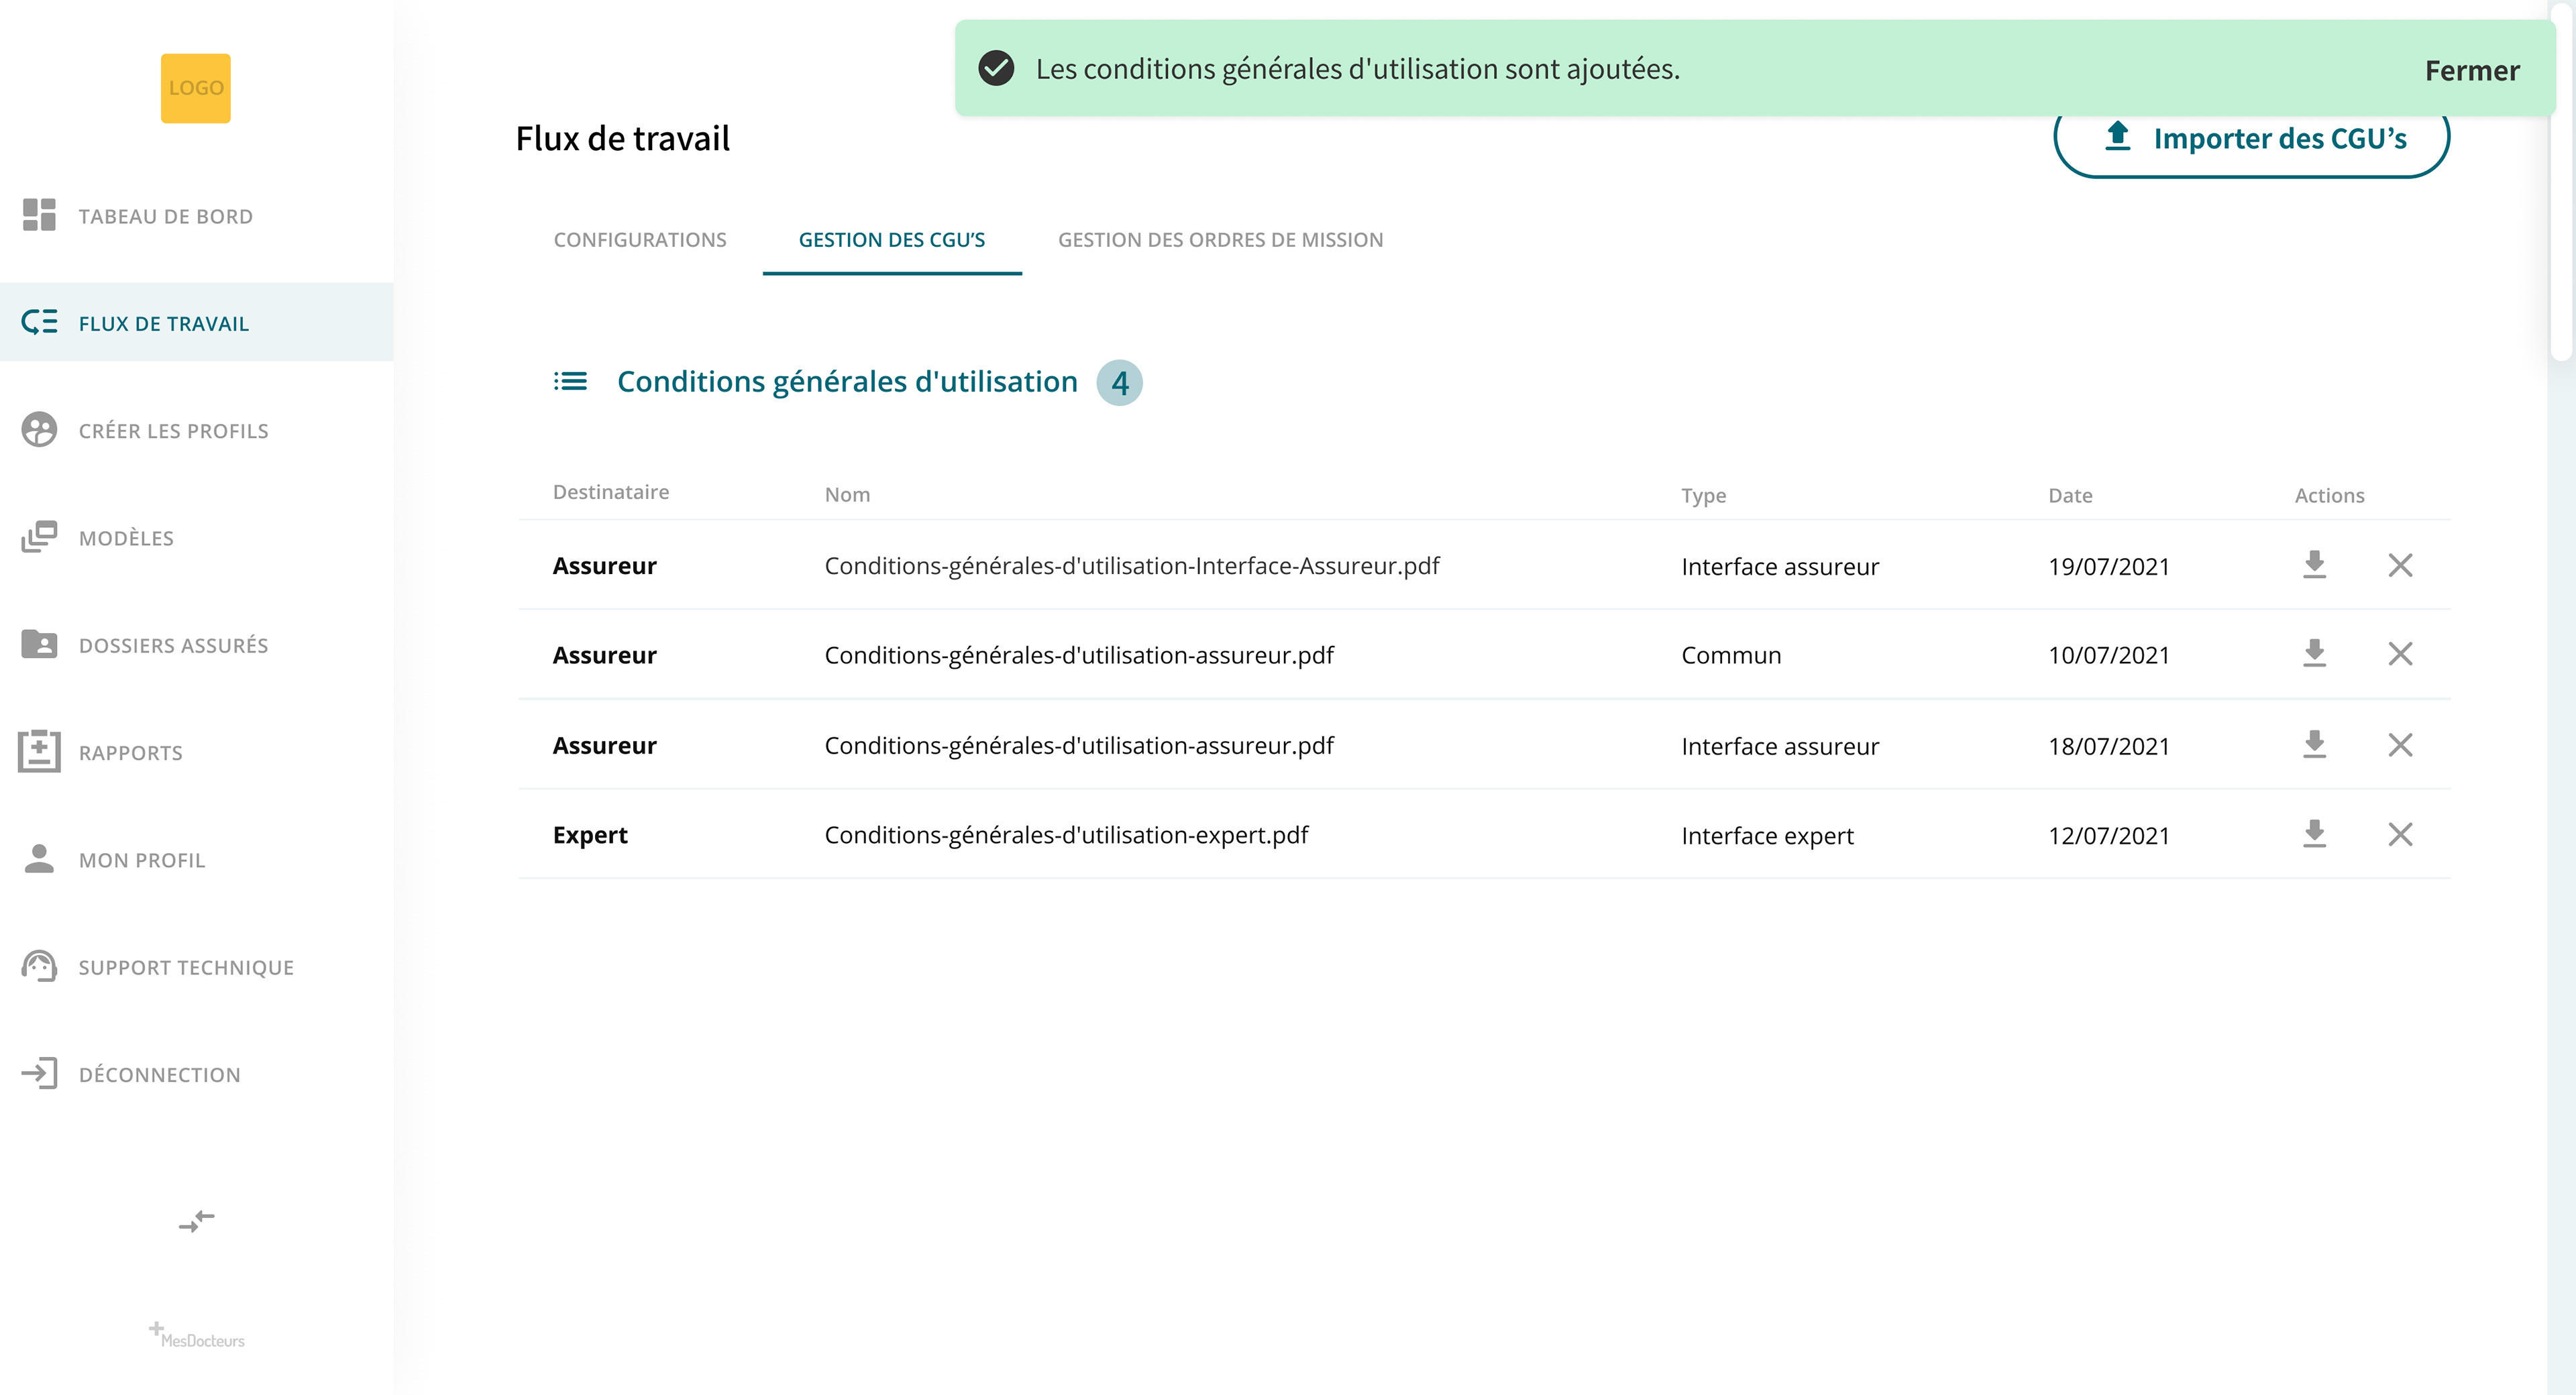Click the Date column header
The image size is (2576, 1395).
[x=2070, y=495]
